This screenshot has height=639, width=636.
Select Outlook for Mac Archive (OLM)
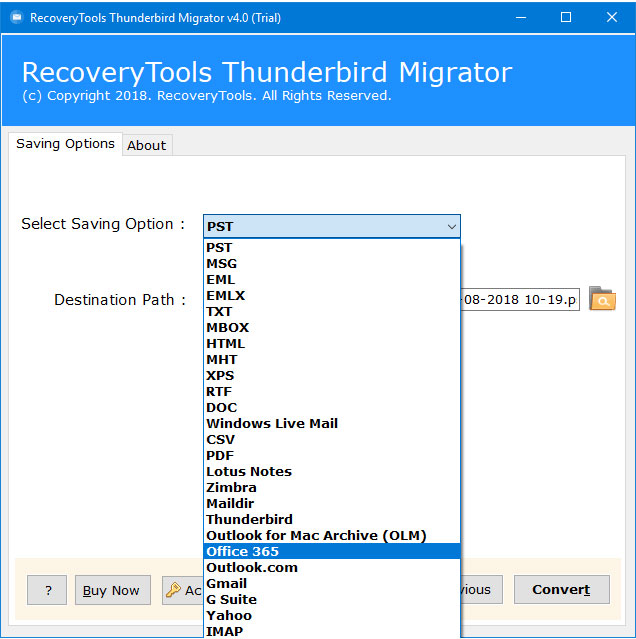pos(332,535)
